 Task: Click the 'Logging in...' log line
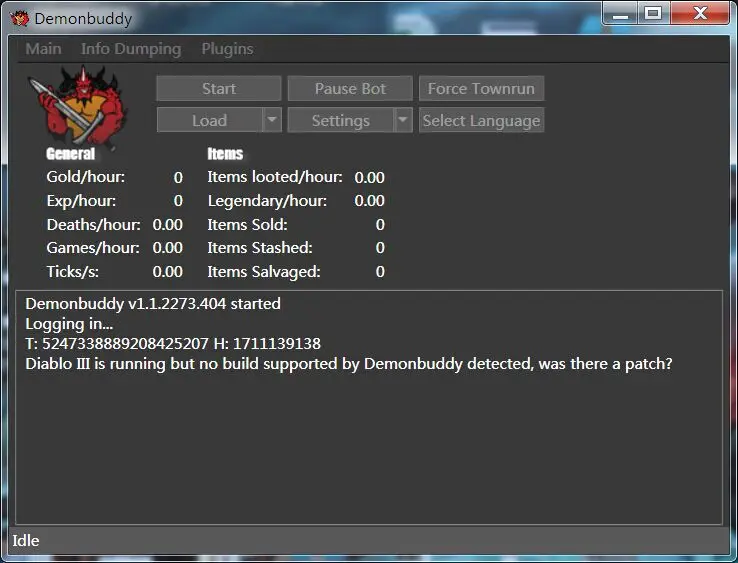(69, 324)
